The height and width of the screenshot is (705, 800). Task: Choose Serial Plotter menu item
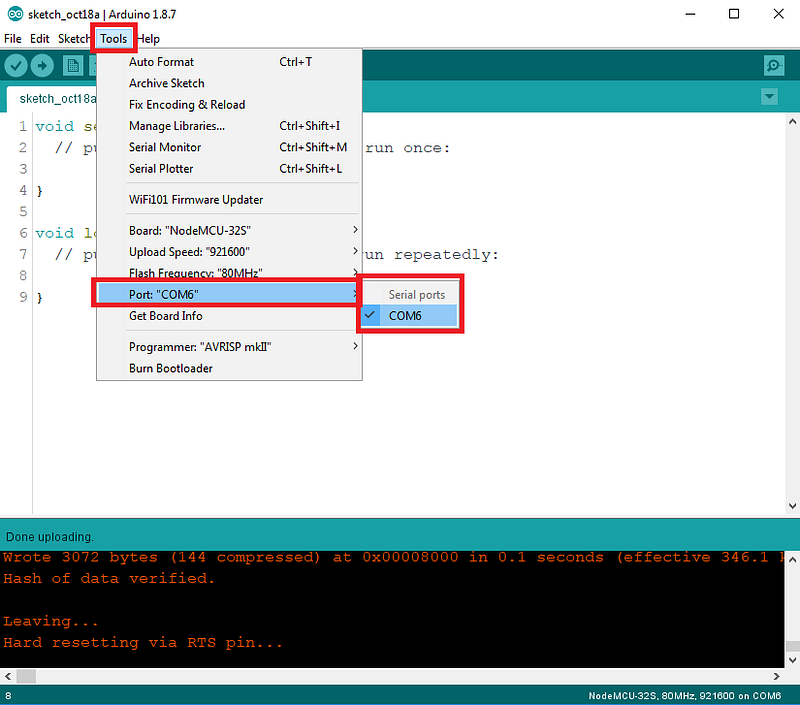click(x=229, y=169)
